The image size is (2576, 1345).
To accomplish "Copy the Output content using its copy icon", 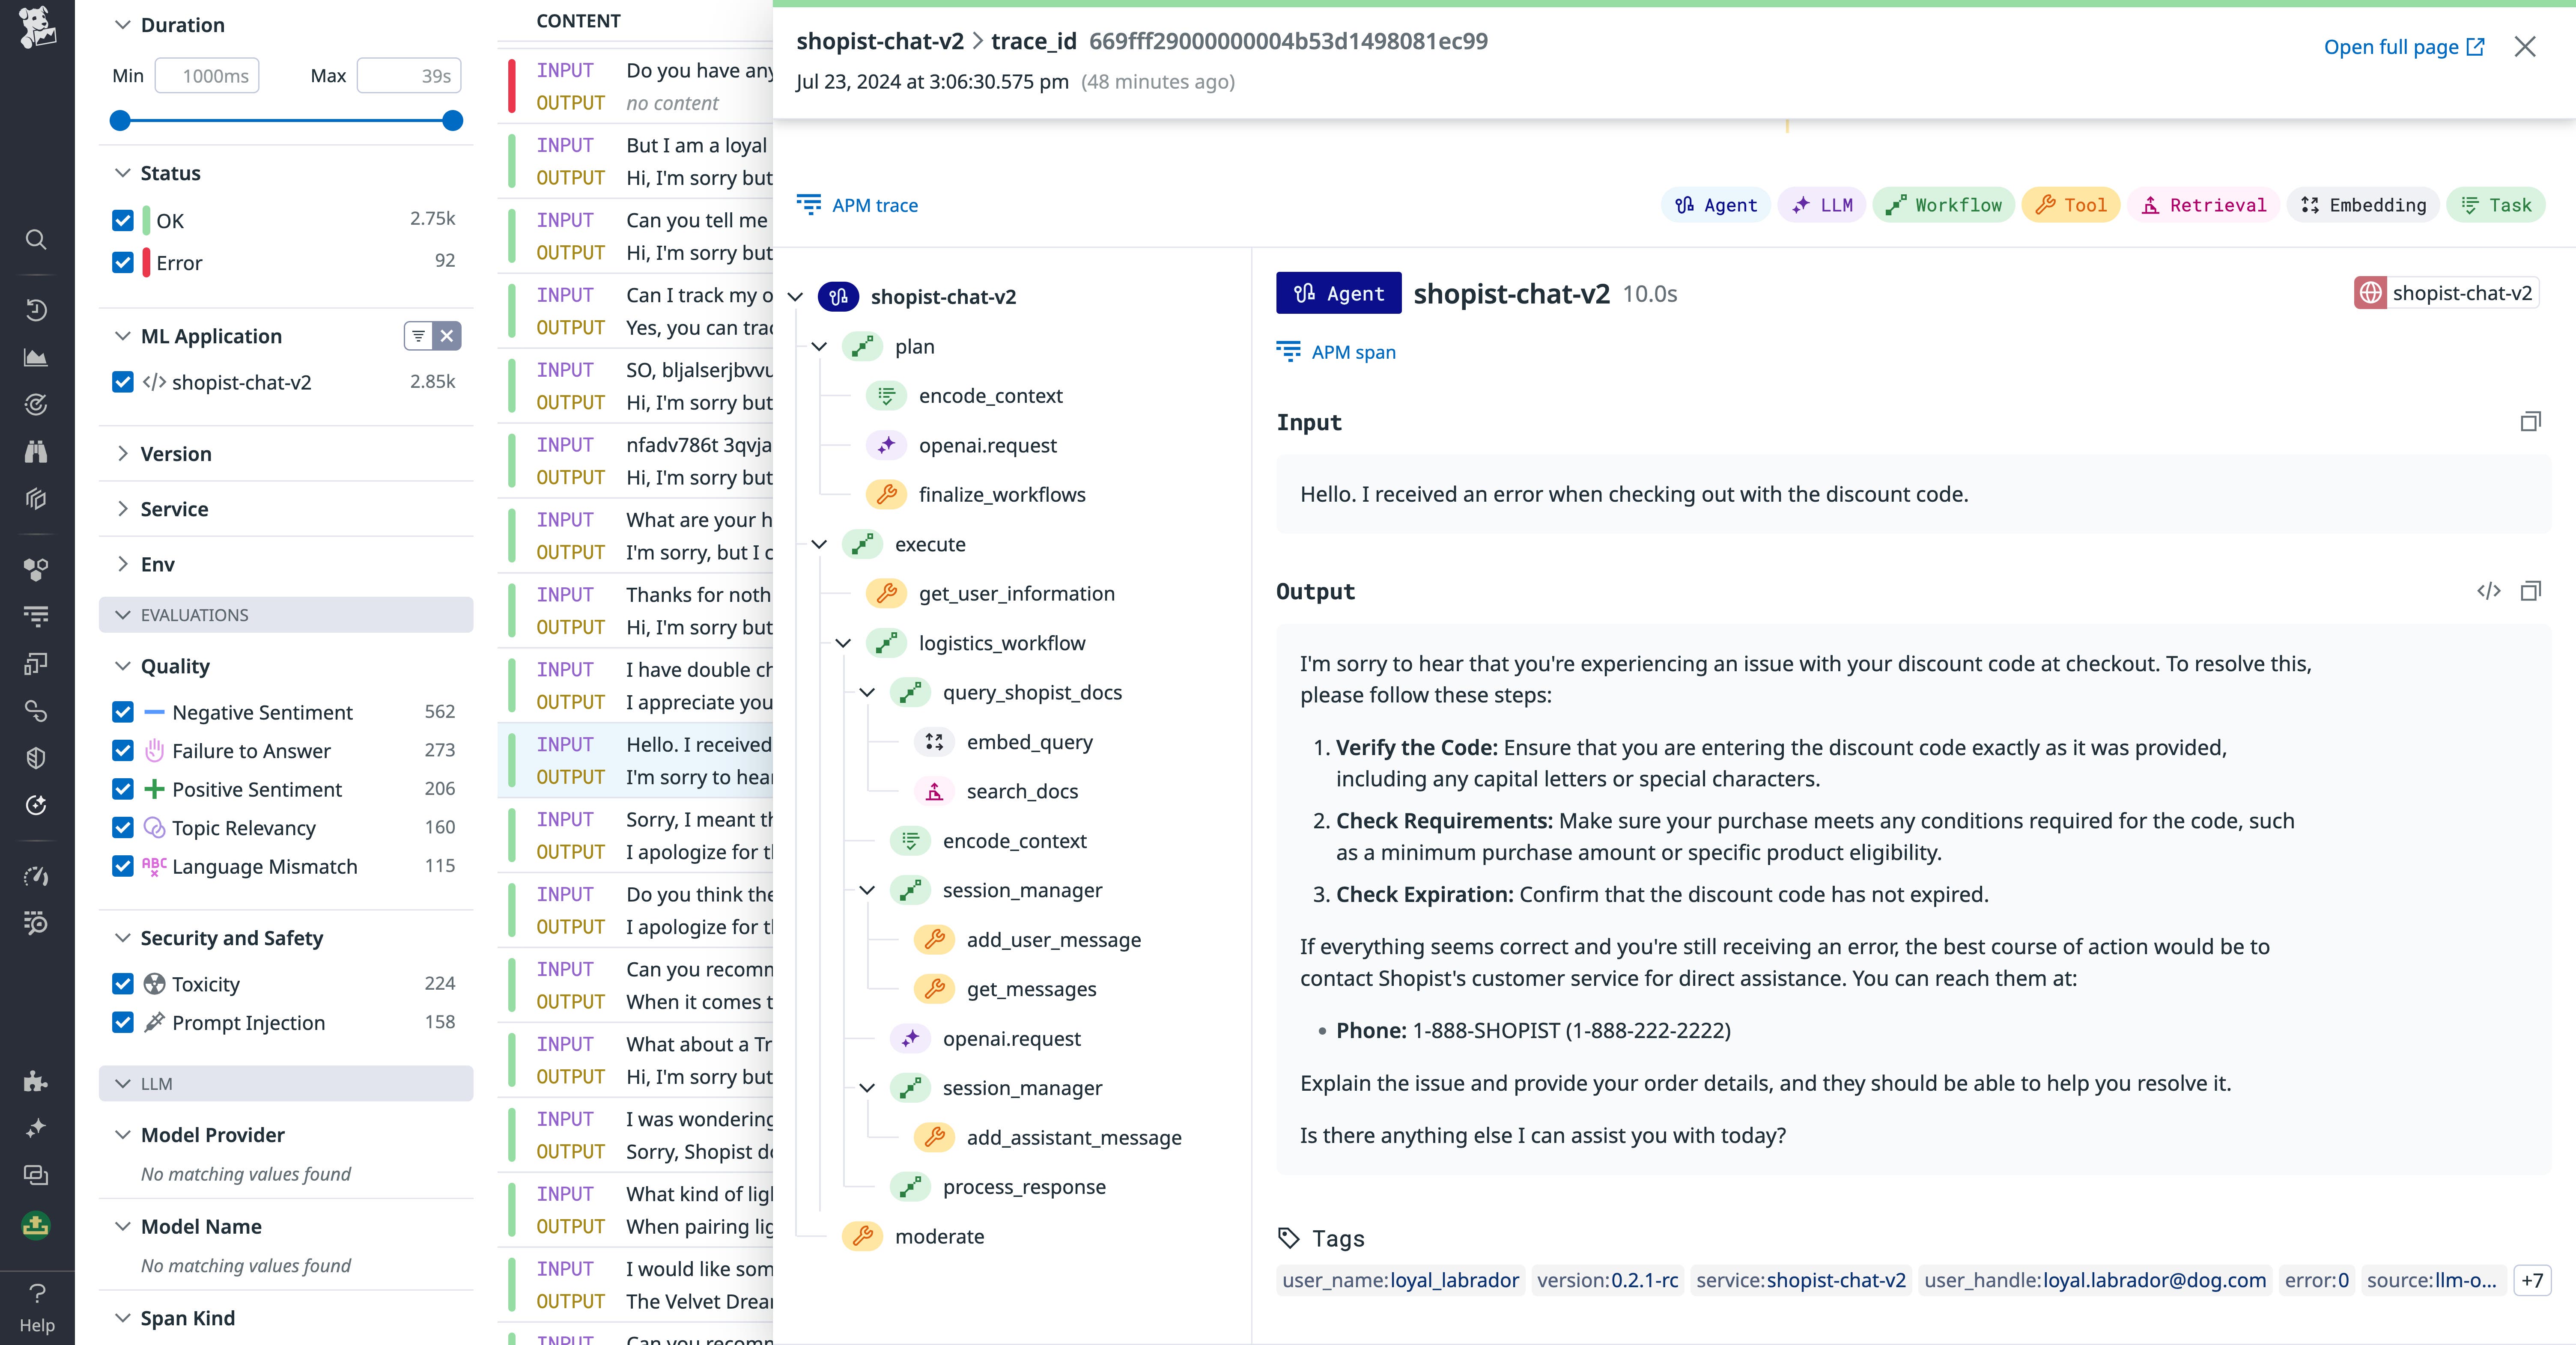I will (x=2531, y=591).
